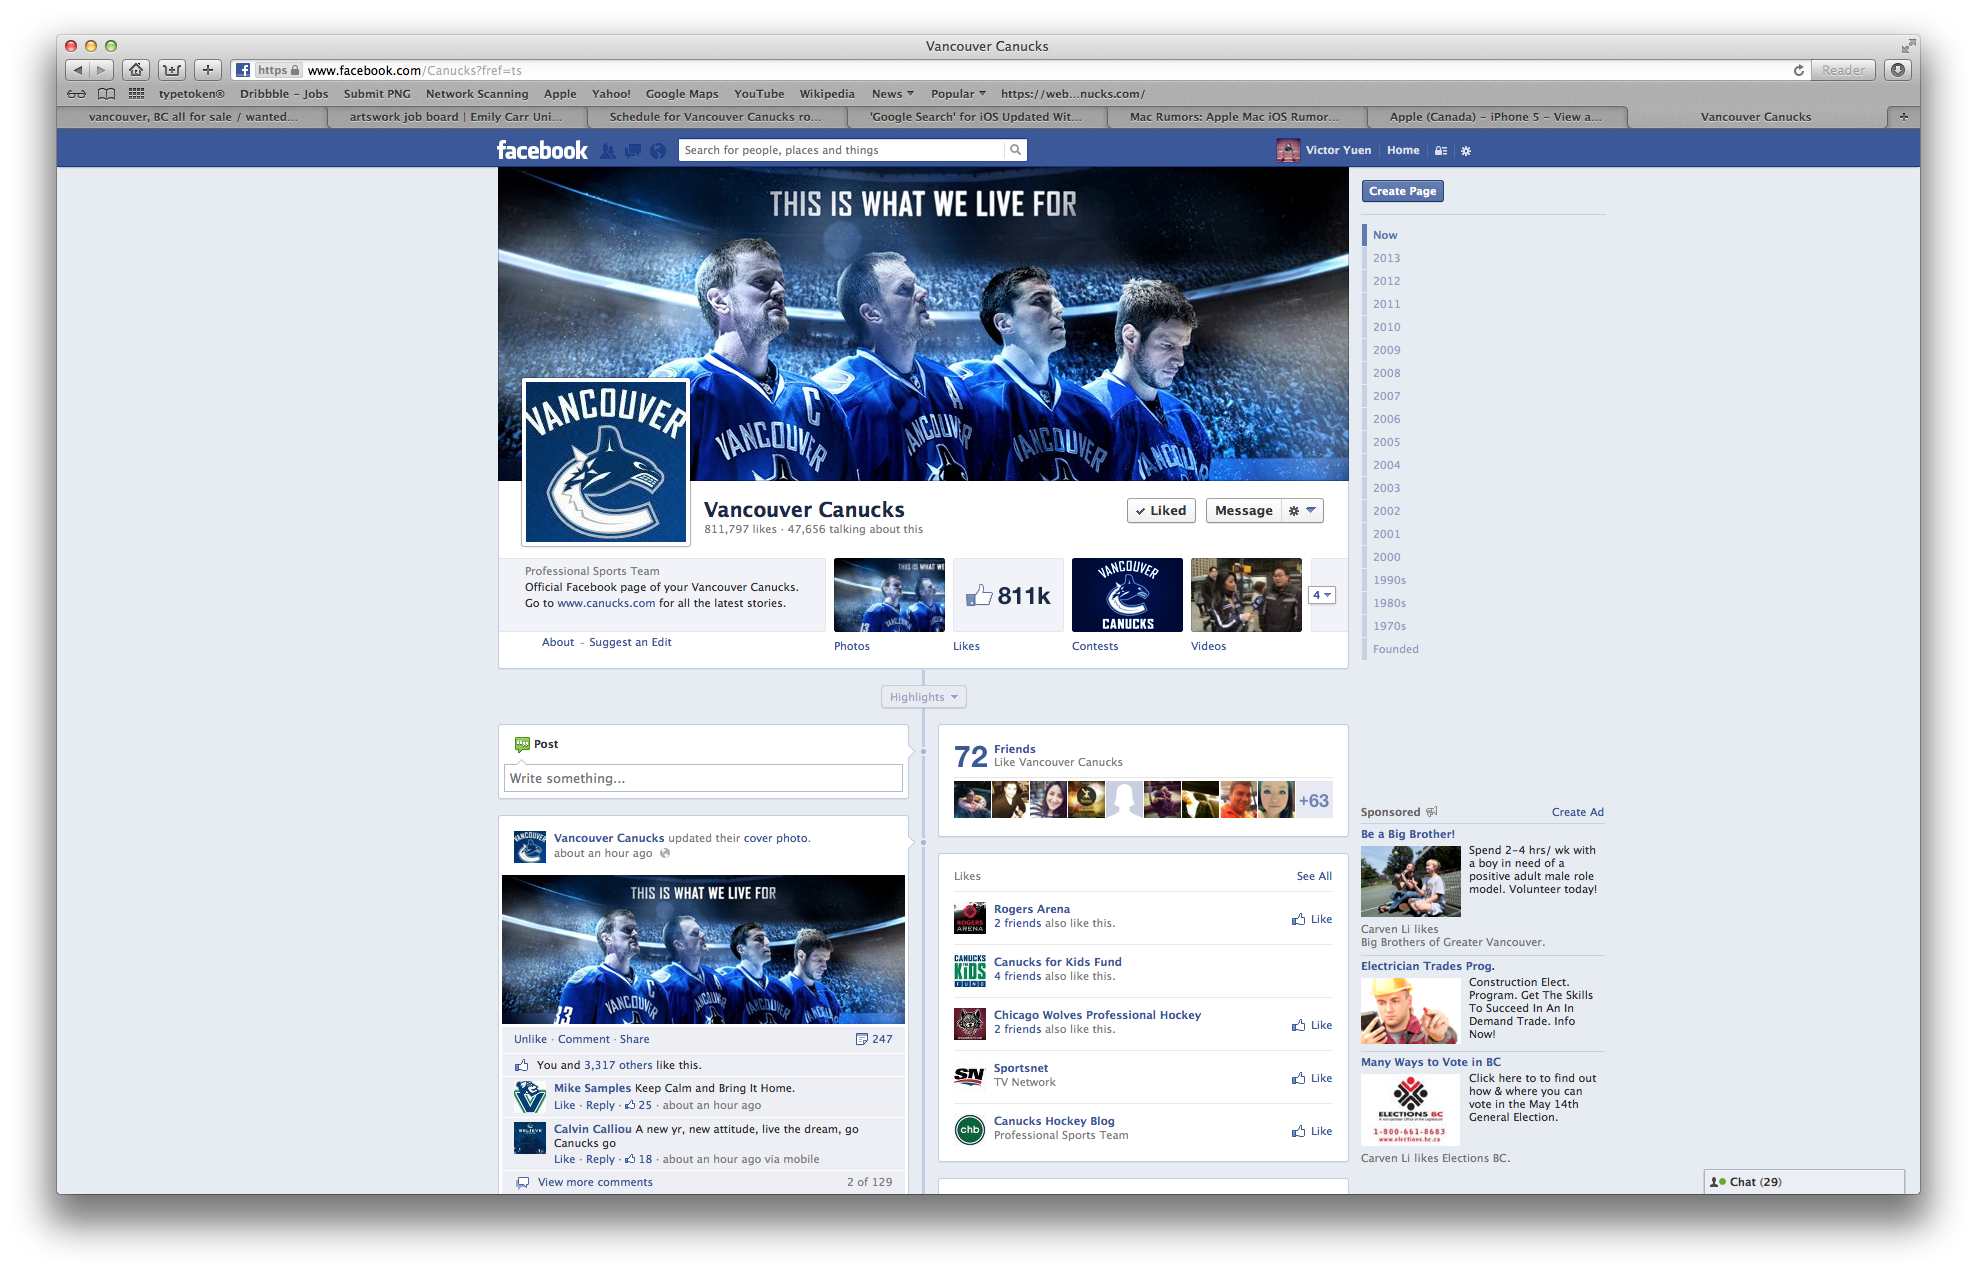Click See All likes link
The width and height of the screenshot is (1977, 1273).
click(x=1314, y=876)
